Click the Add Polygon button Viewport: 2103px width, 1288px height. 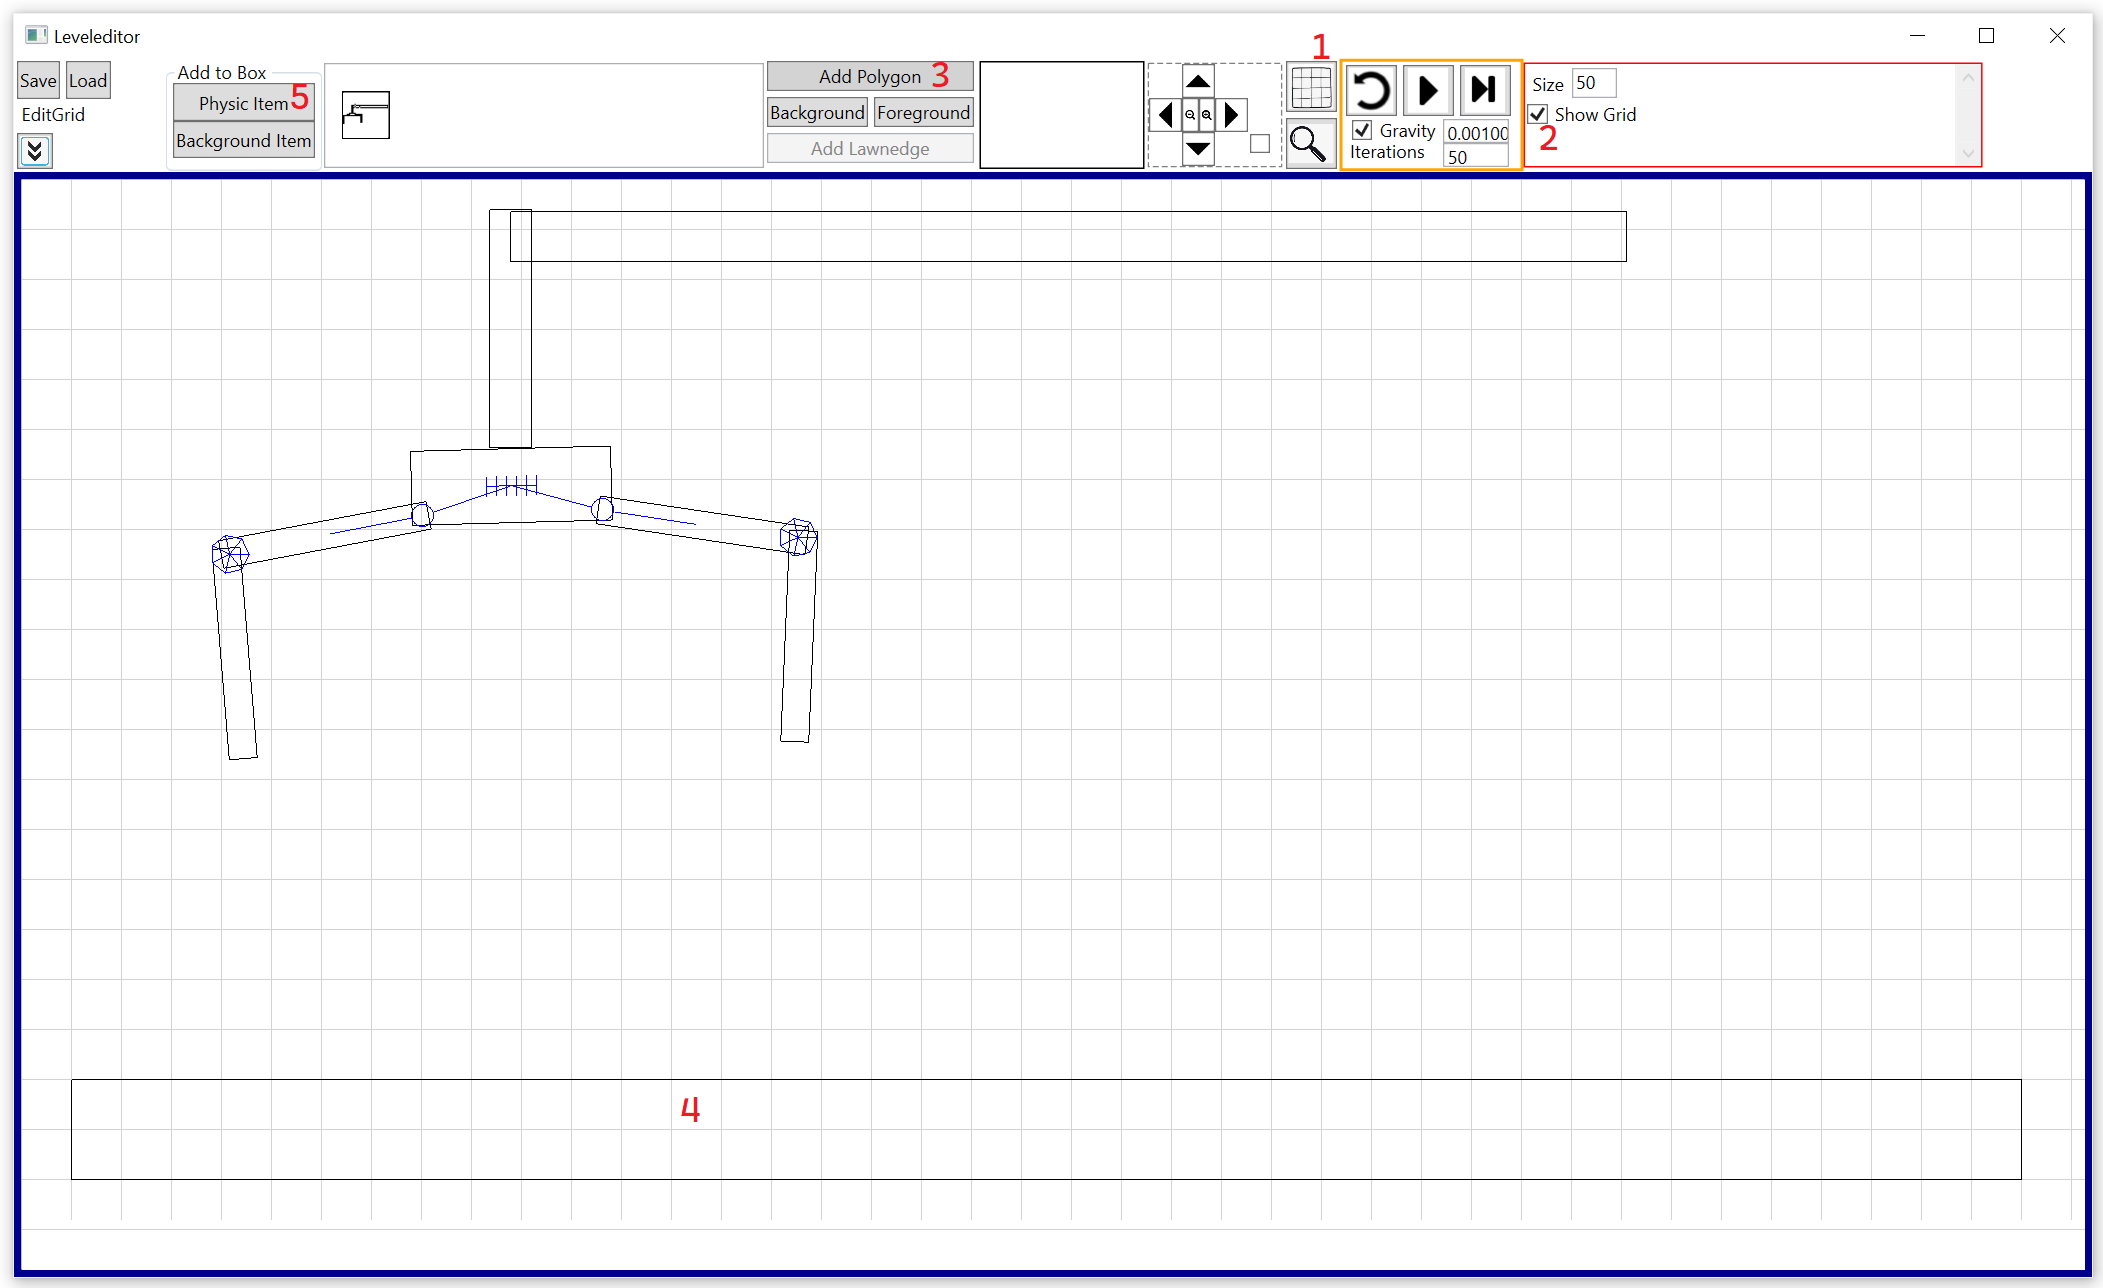(869, 77)
